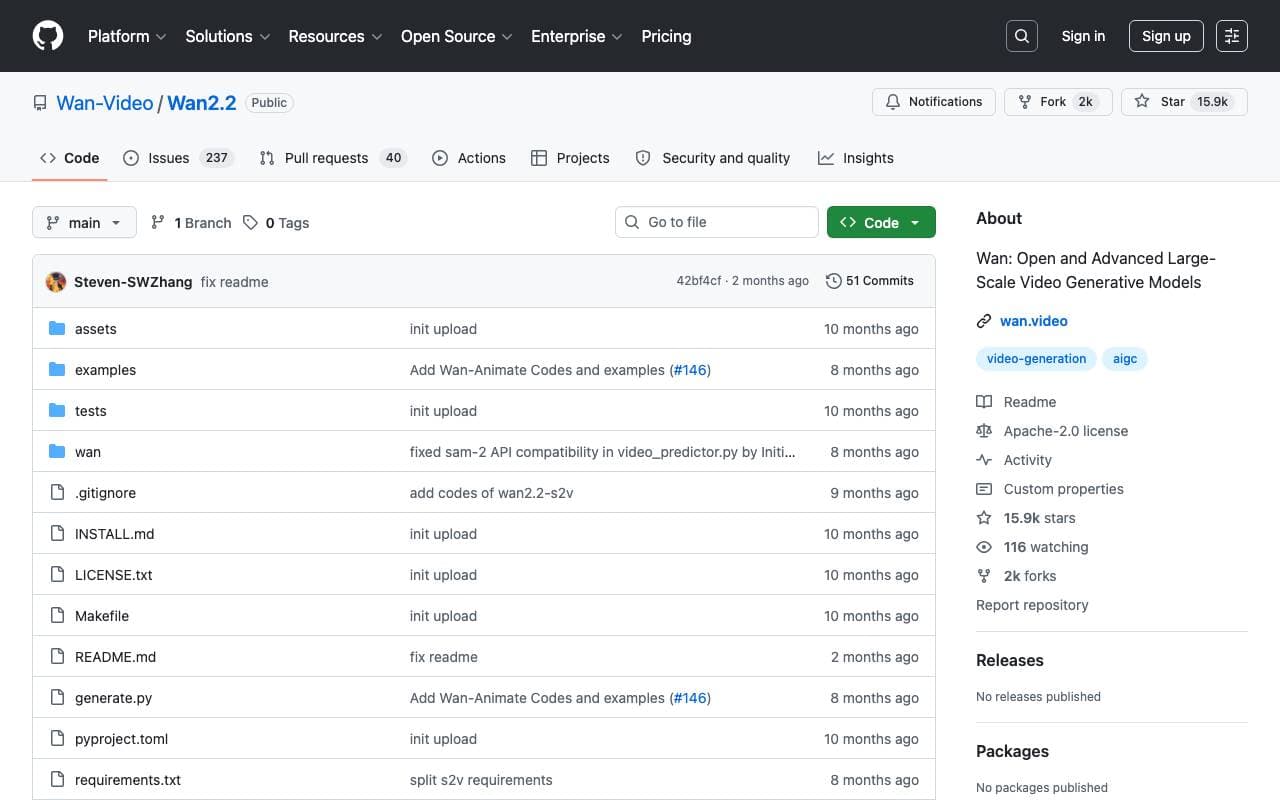This screenshot has height=800, width=1280.
Task: Open the Actions tab
Action: [x=469, y=158]
